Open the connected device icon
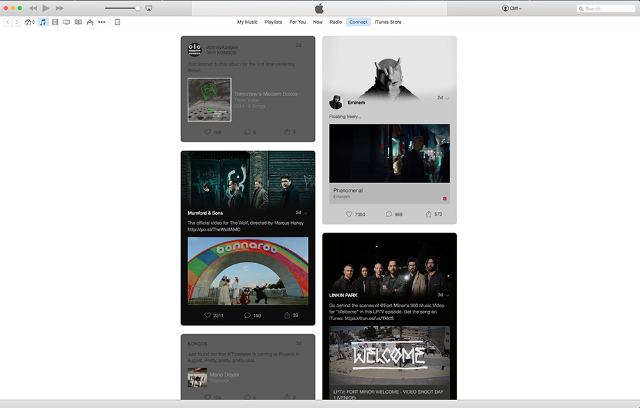640x408 pixels. coord(118,22)
